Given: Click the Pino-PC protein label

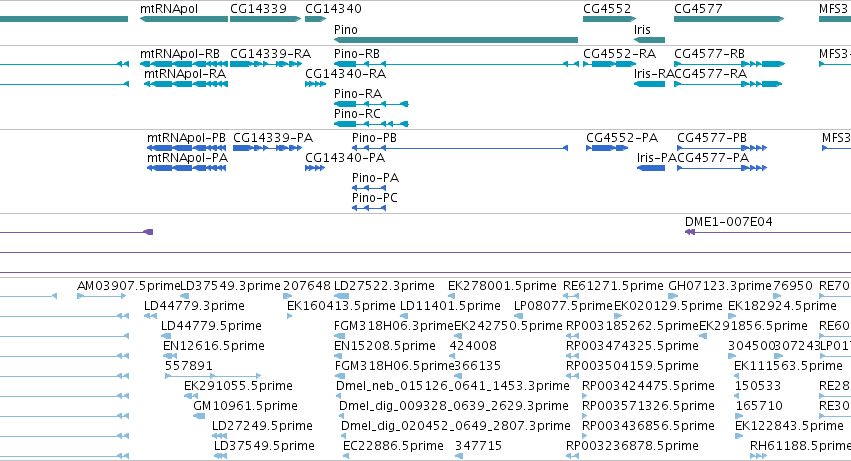Looking at the screenshot, I should point(374,198).
